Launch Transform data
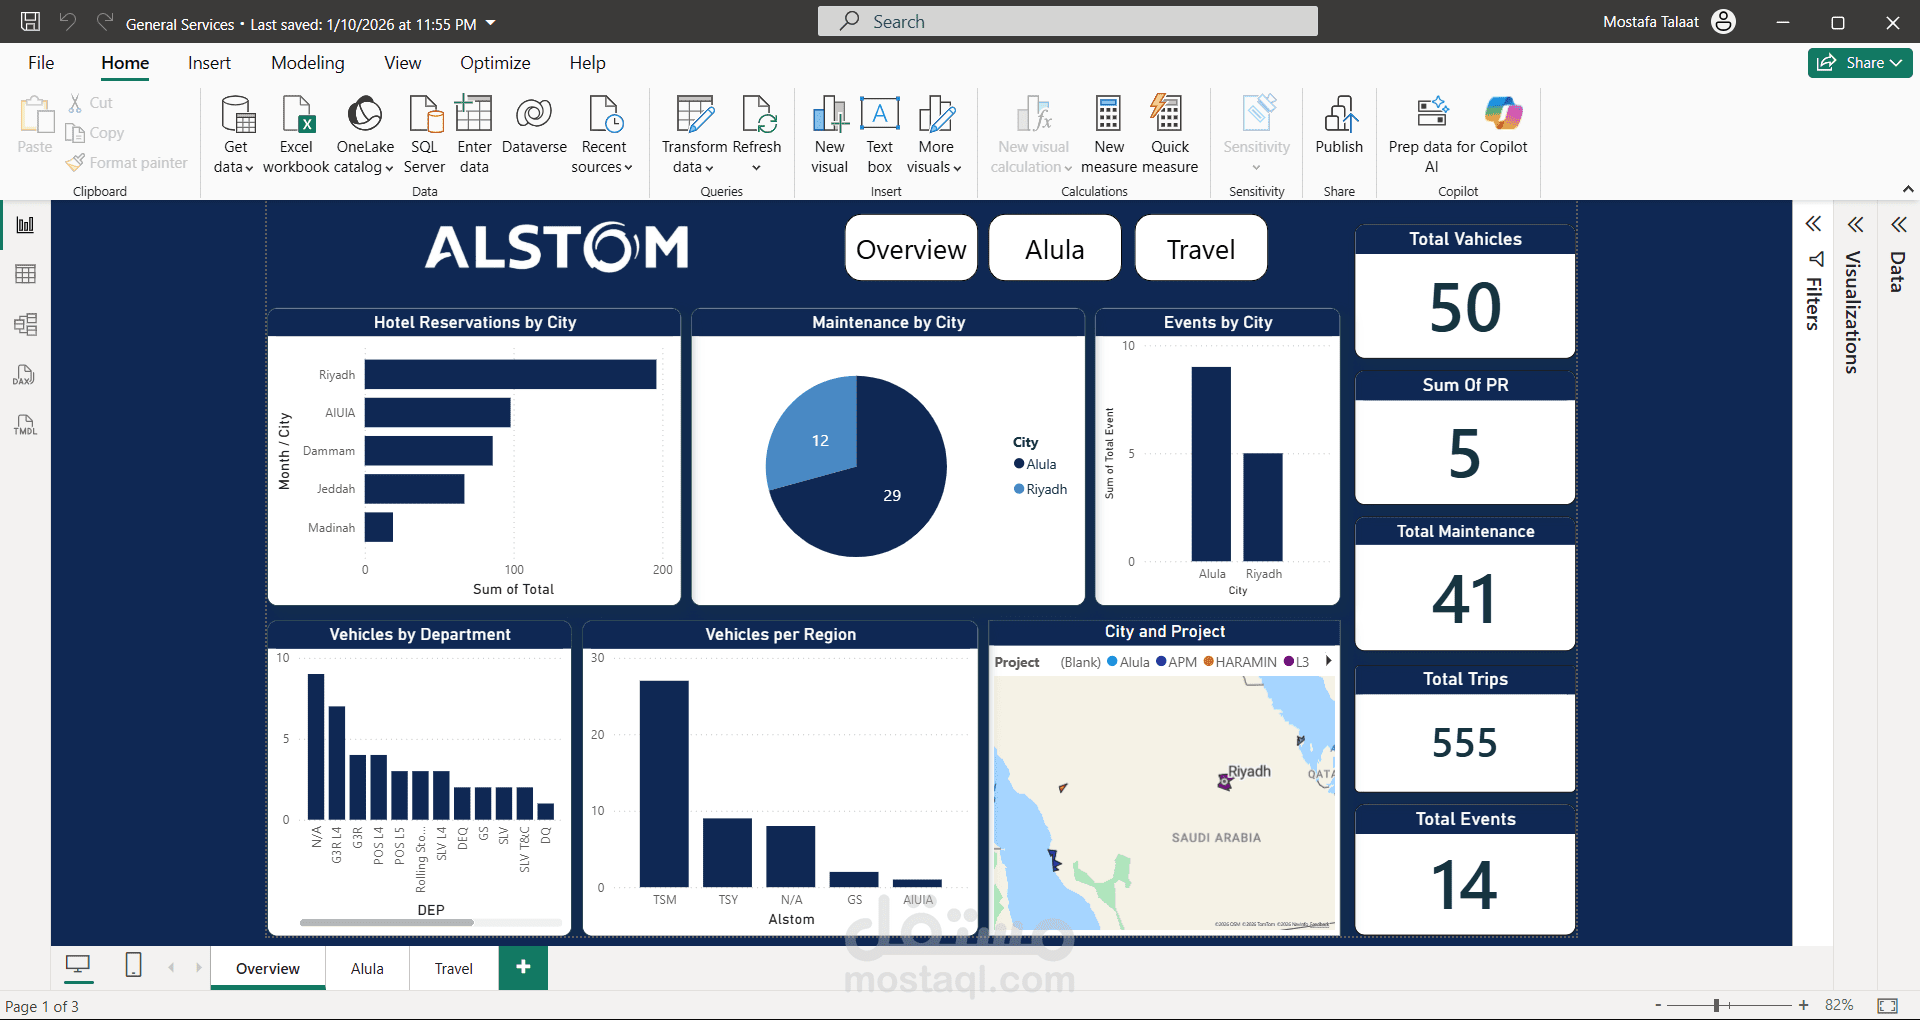 click(694, 135)
